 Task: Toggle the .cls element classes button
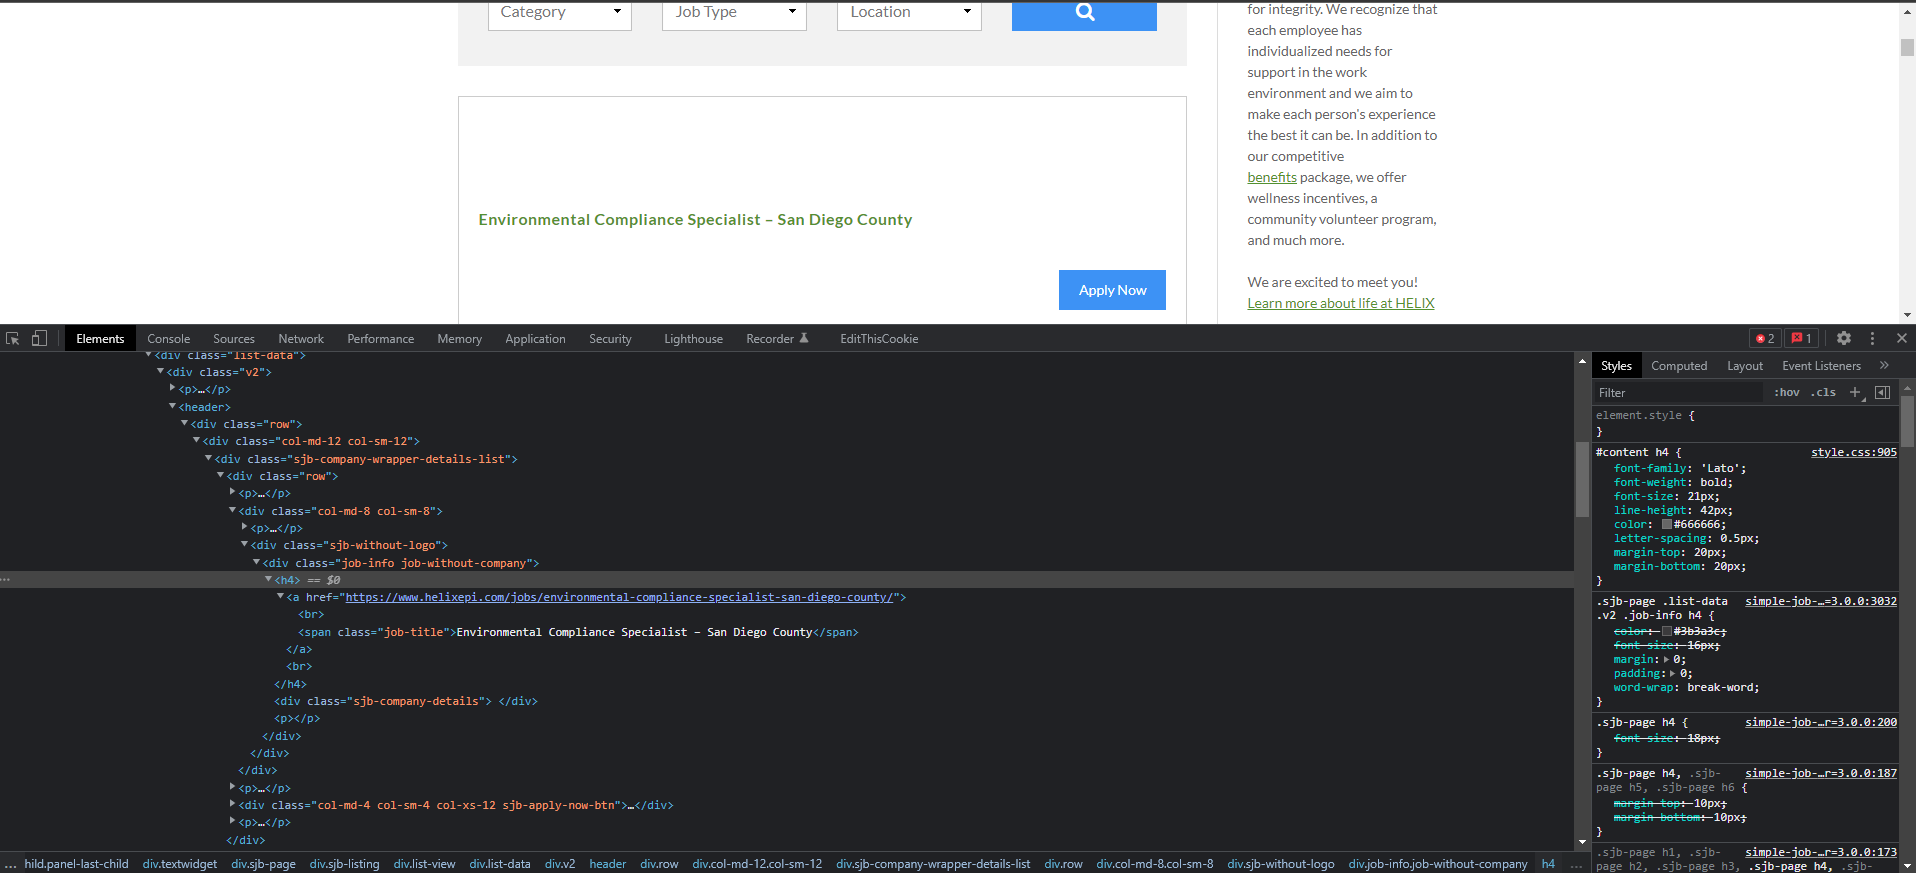(x=1823, y=393)
